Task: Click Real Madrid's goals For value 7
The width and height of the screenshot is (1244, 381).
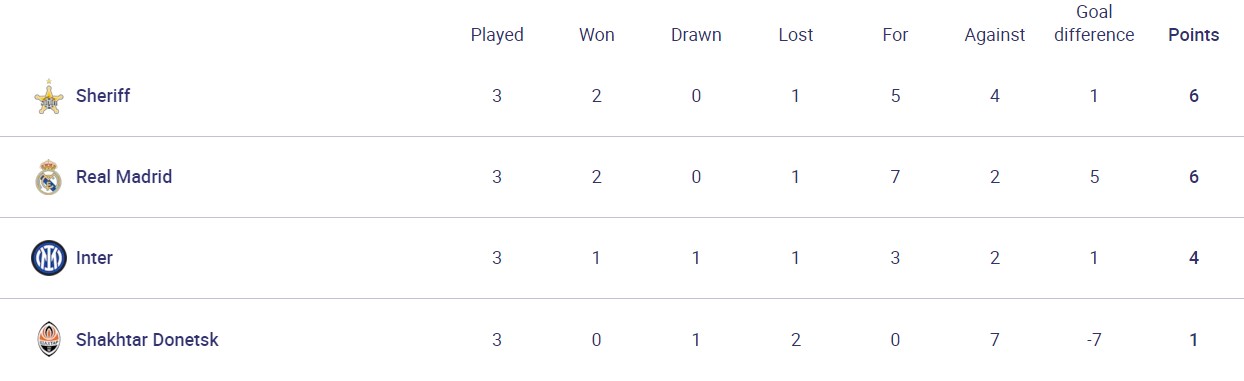Action: 895,177
